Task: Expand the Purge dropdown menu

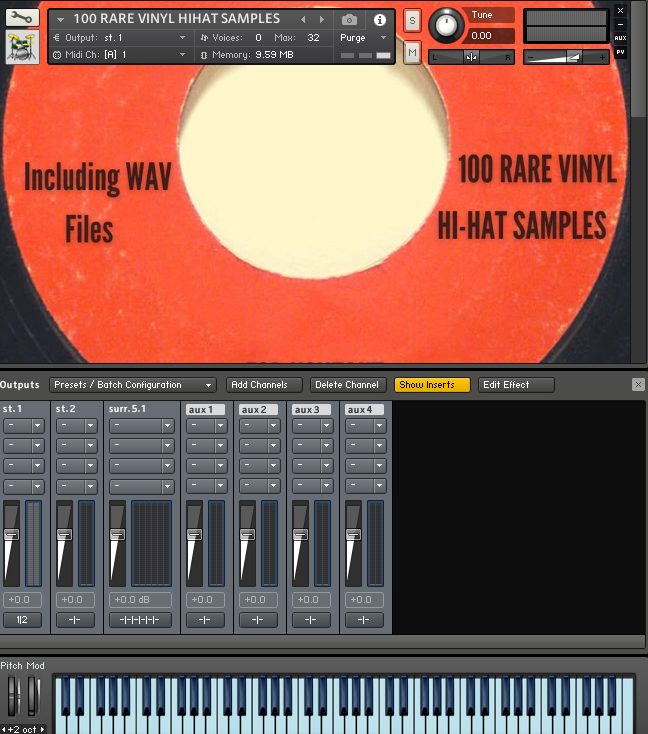Action: coord(364,38)
